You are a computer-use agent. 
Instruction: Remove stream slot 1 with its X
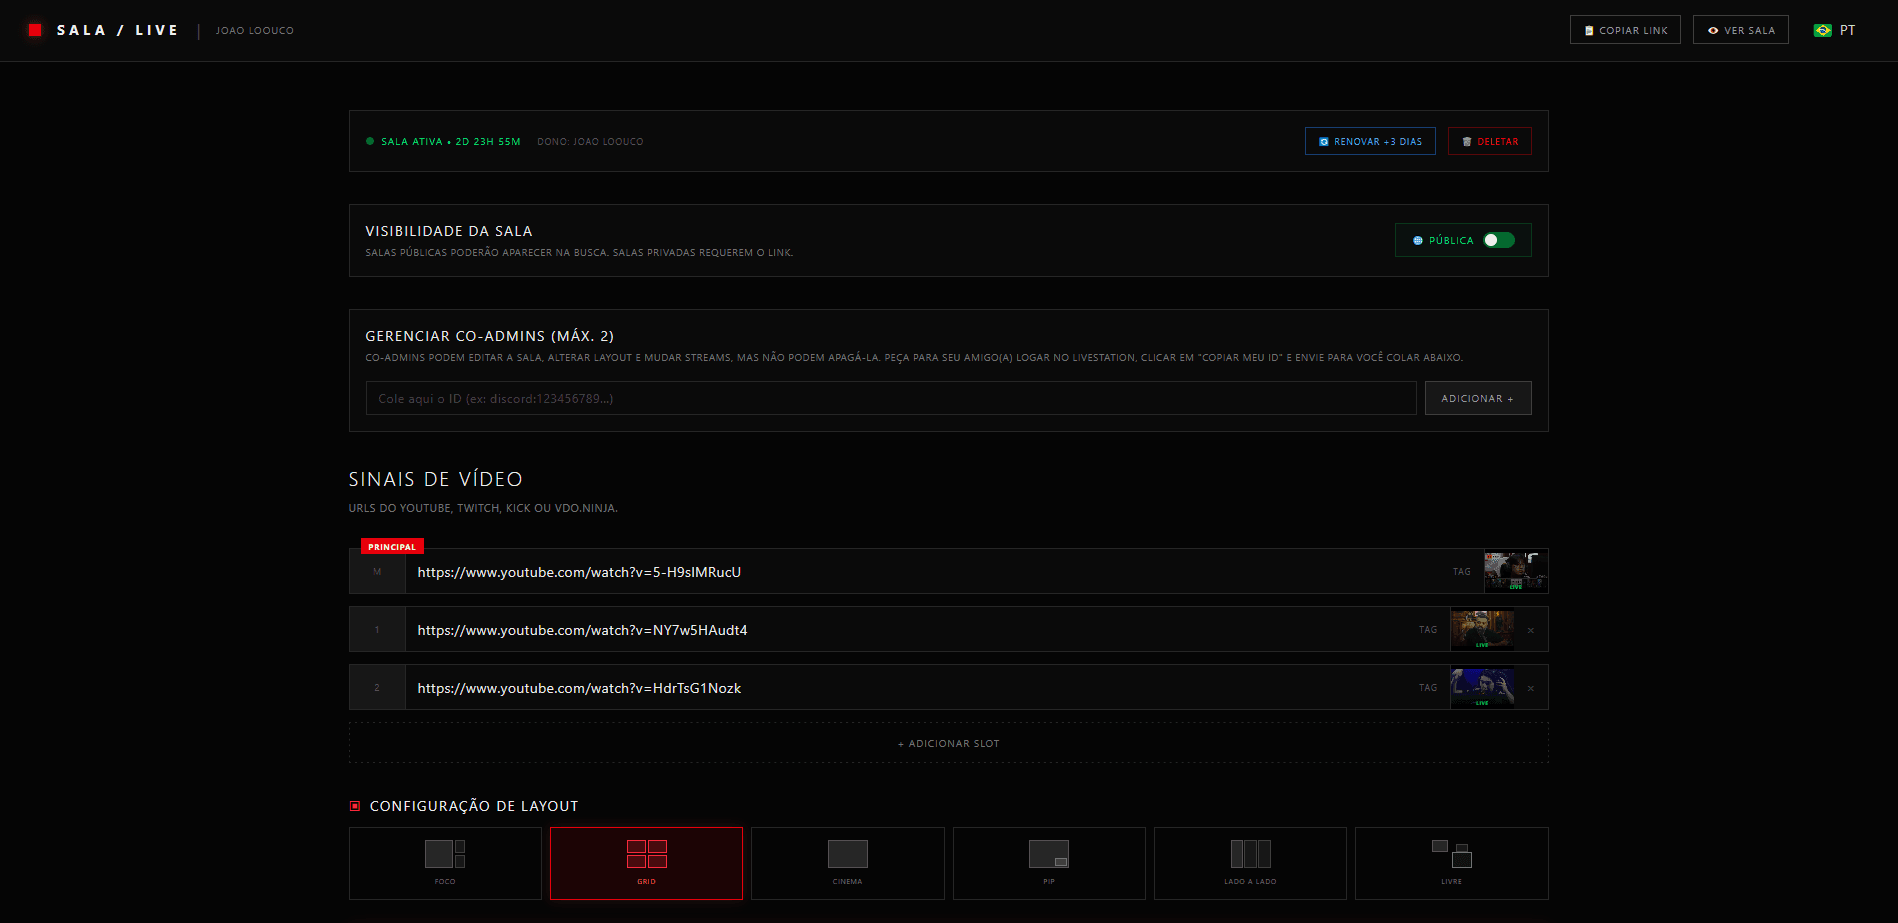[1530, 630]
